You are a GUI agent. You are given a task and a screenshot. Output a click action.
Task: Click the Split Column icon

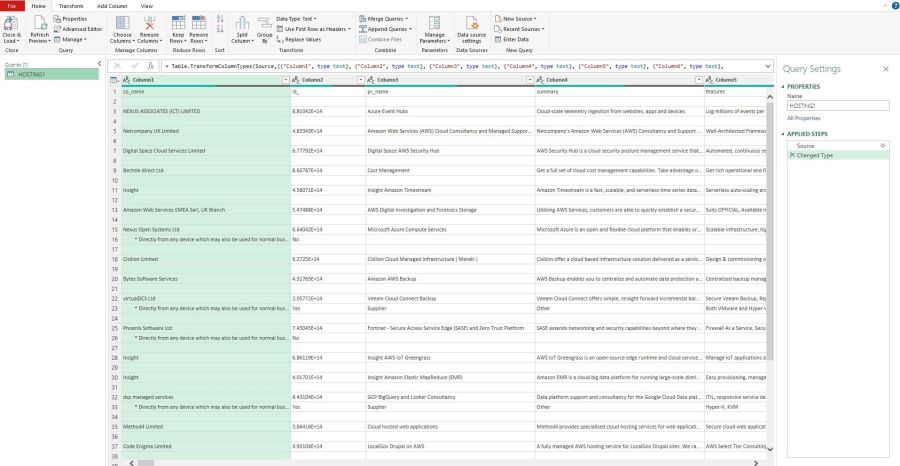coord(242,23)
